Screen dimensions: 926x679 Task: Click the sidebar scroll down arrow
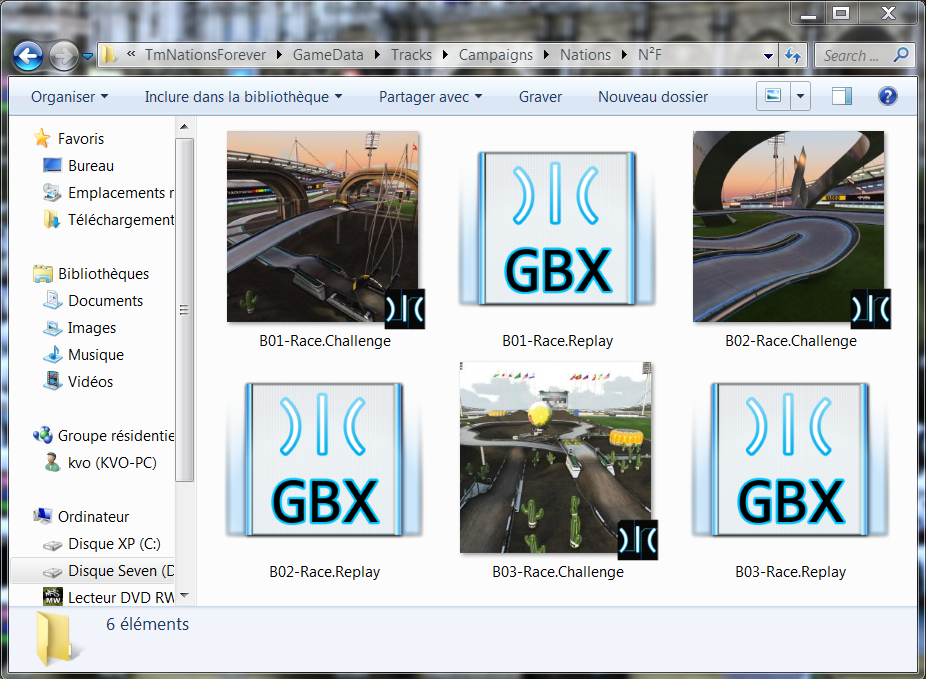[x=184, y=595]
